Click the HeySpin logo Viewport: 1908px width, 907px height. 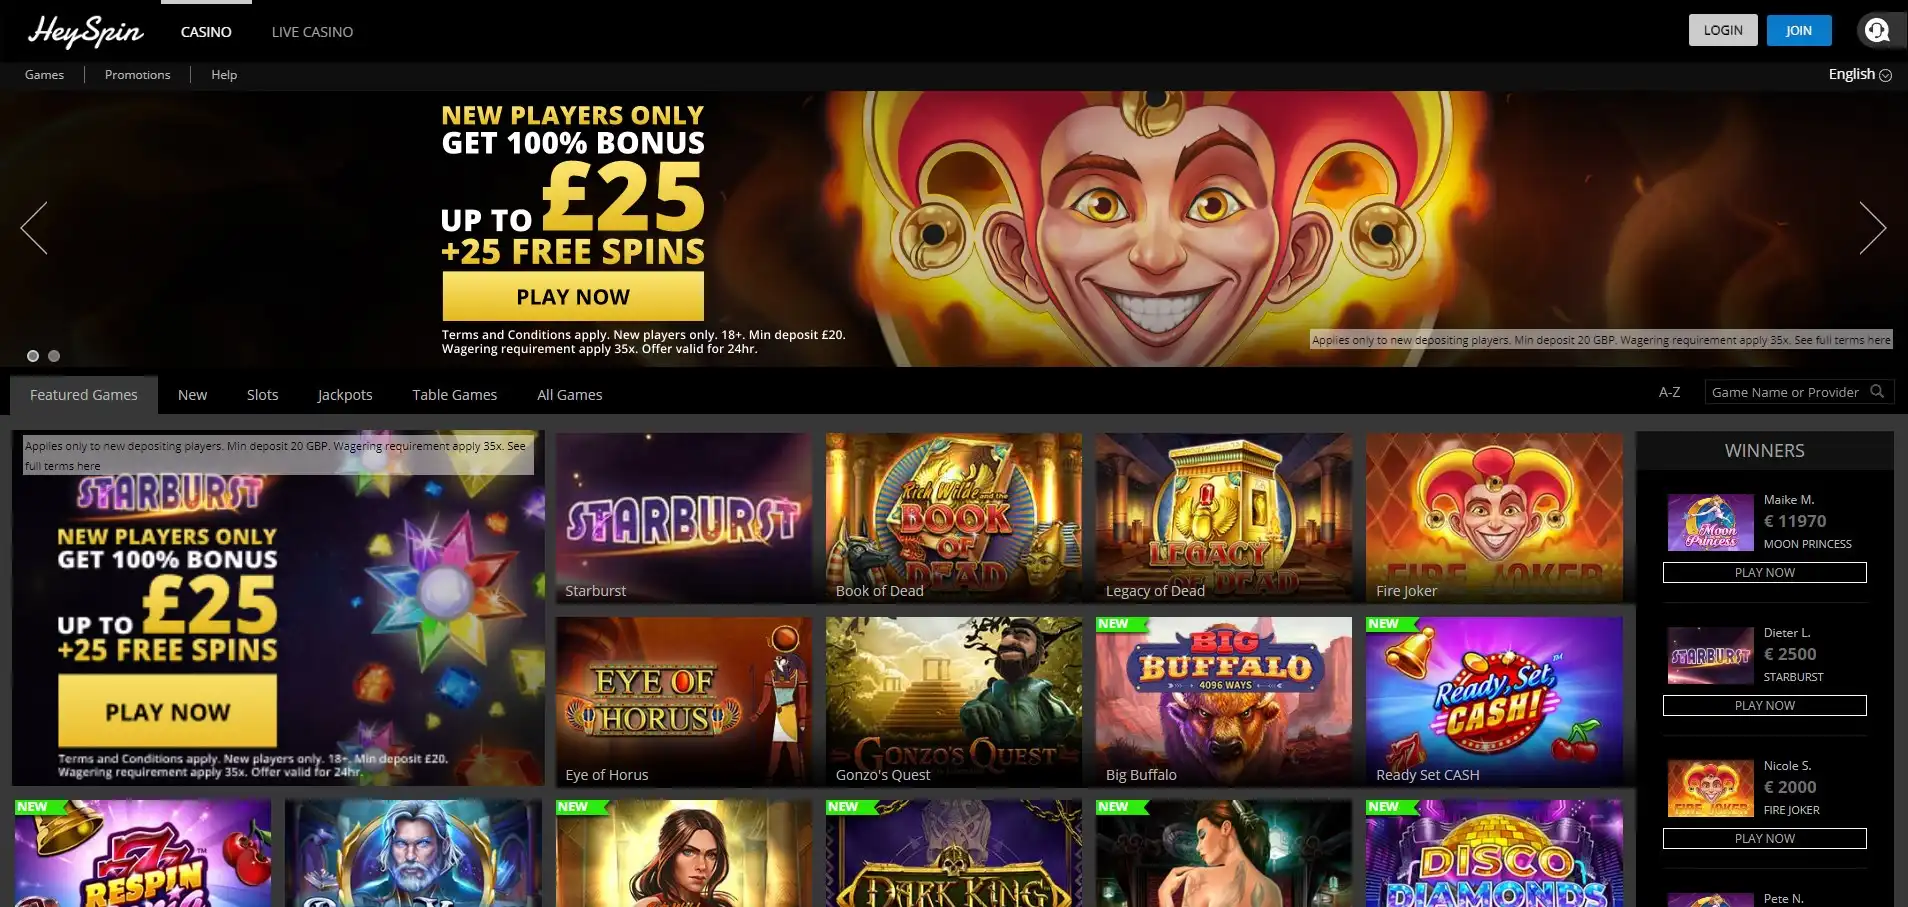[x=86, y=31]
